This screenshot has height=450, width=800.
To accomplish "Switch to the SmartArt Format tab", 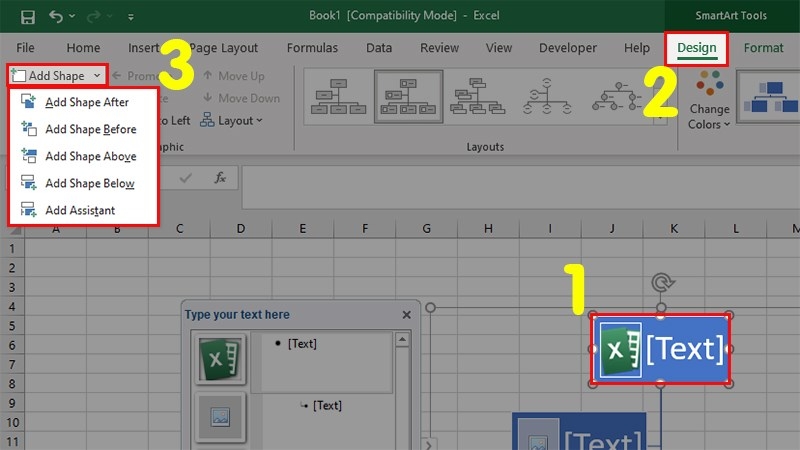I will point(763,48).
